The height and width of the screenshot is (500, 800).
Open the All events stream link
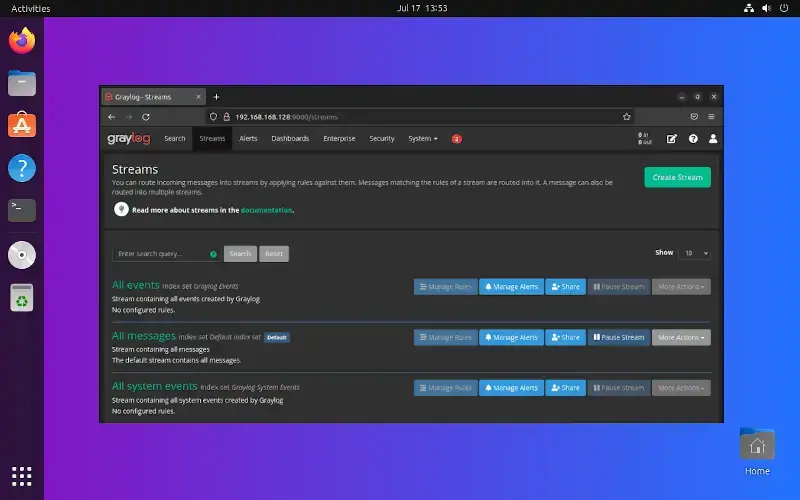pyautogui.click(x=135, y=285)
